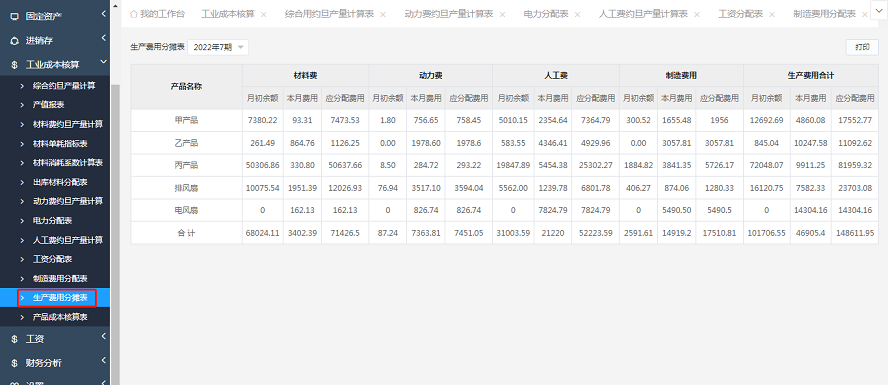Switch to 工资分配表 tab
The width and height of the screenshot is (888, 385).
(741, 14)
